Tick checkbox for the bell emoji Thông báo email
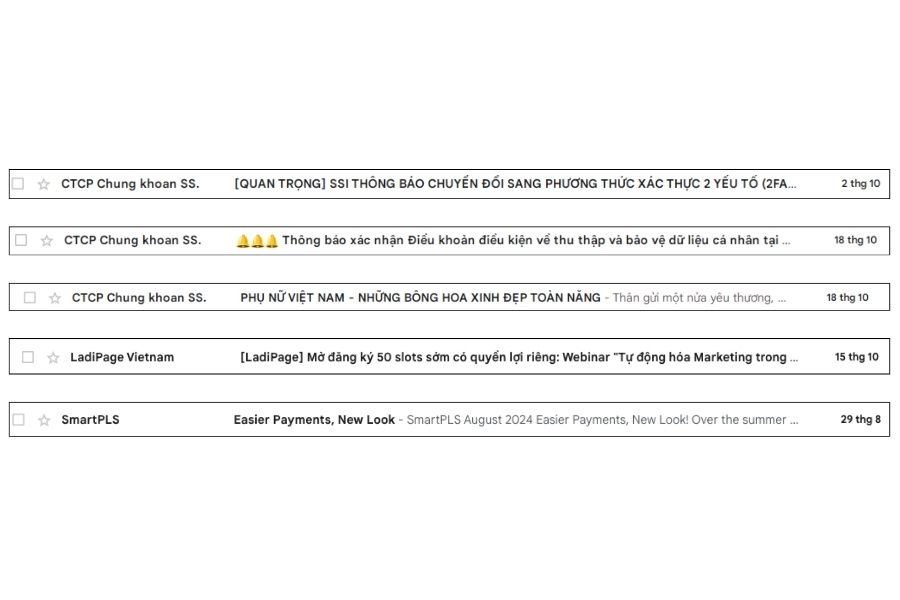900x600 pixels. click(x=21, y=240)
